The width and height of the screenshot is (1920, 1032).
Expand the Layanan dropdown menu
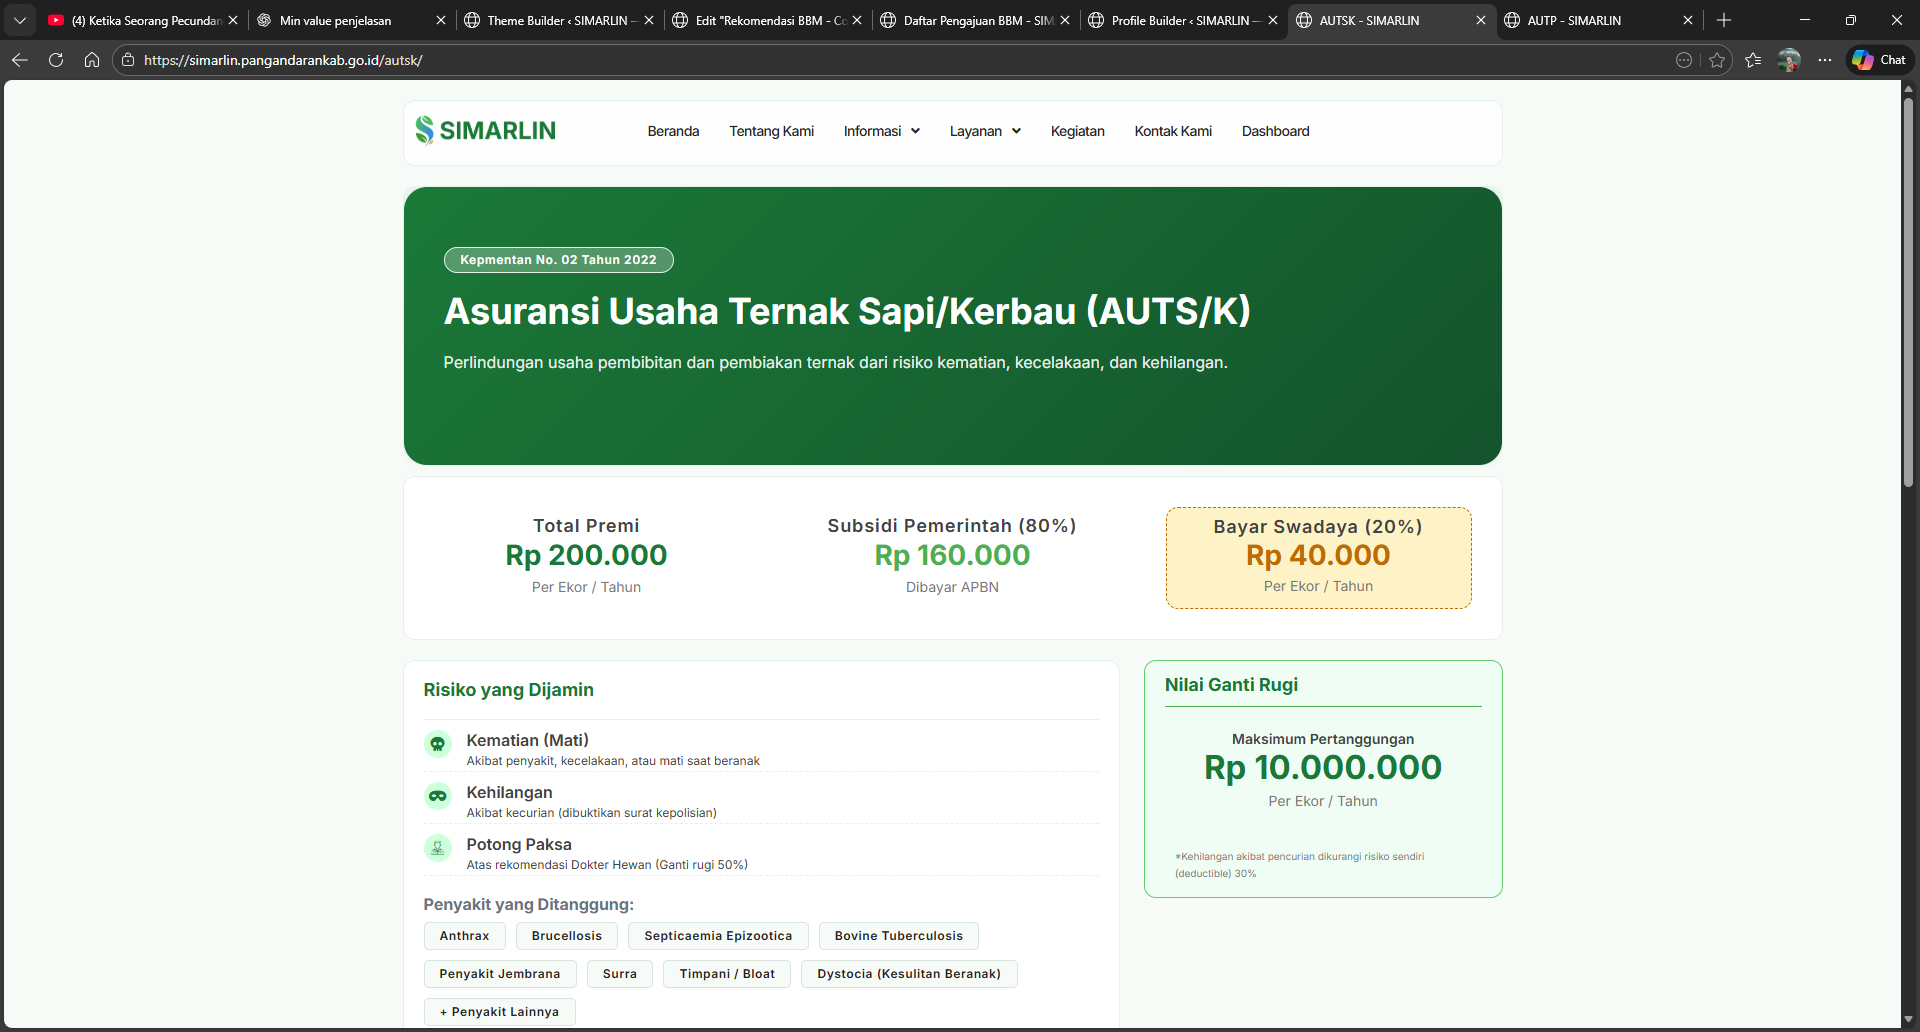[985, 131]
